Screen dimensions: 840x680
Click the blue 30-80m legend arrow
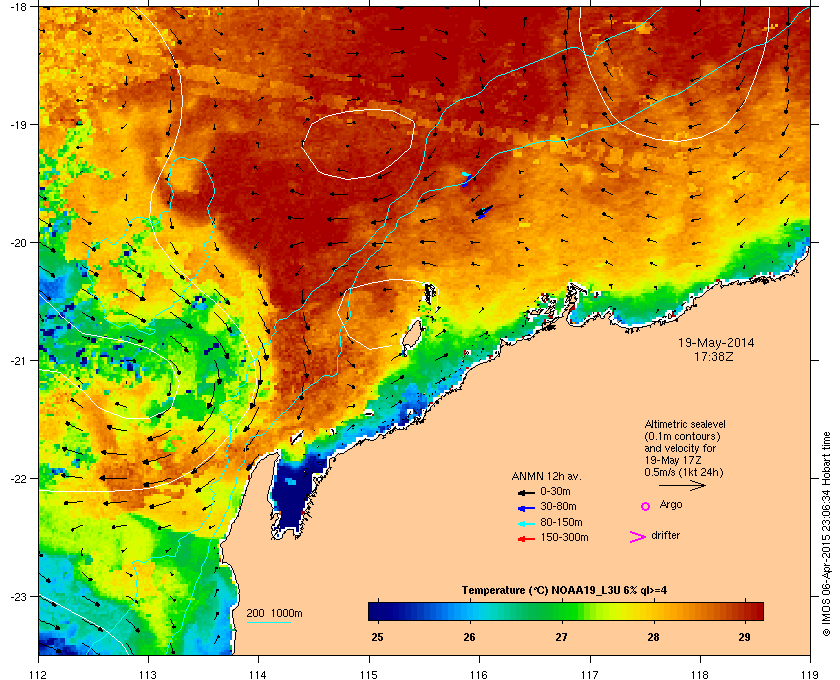click(526, 508)
